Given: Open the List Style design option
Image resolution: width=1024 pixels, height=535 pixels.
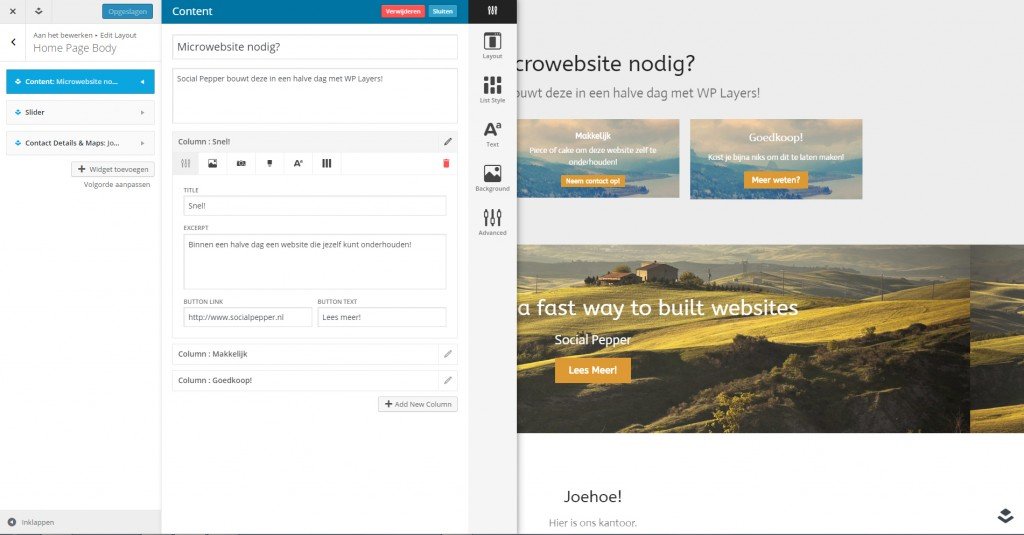Looking at the screenshot, I should [492, 89].
